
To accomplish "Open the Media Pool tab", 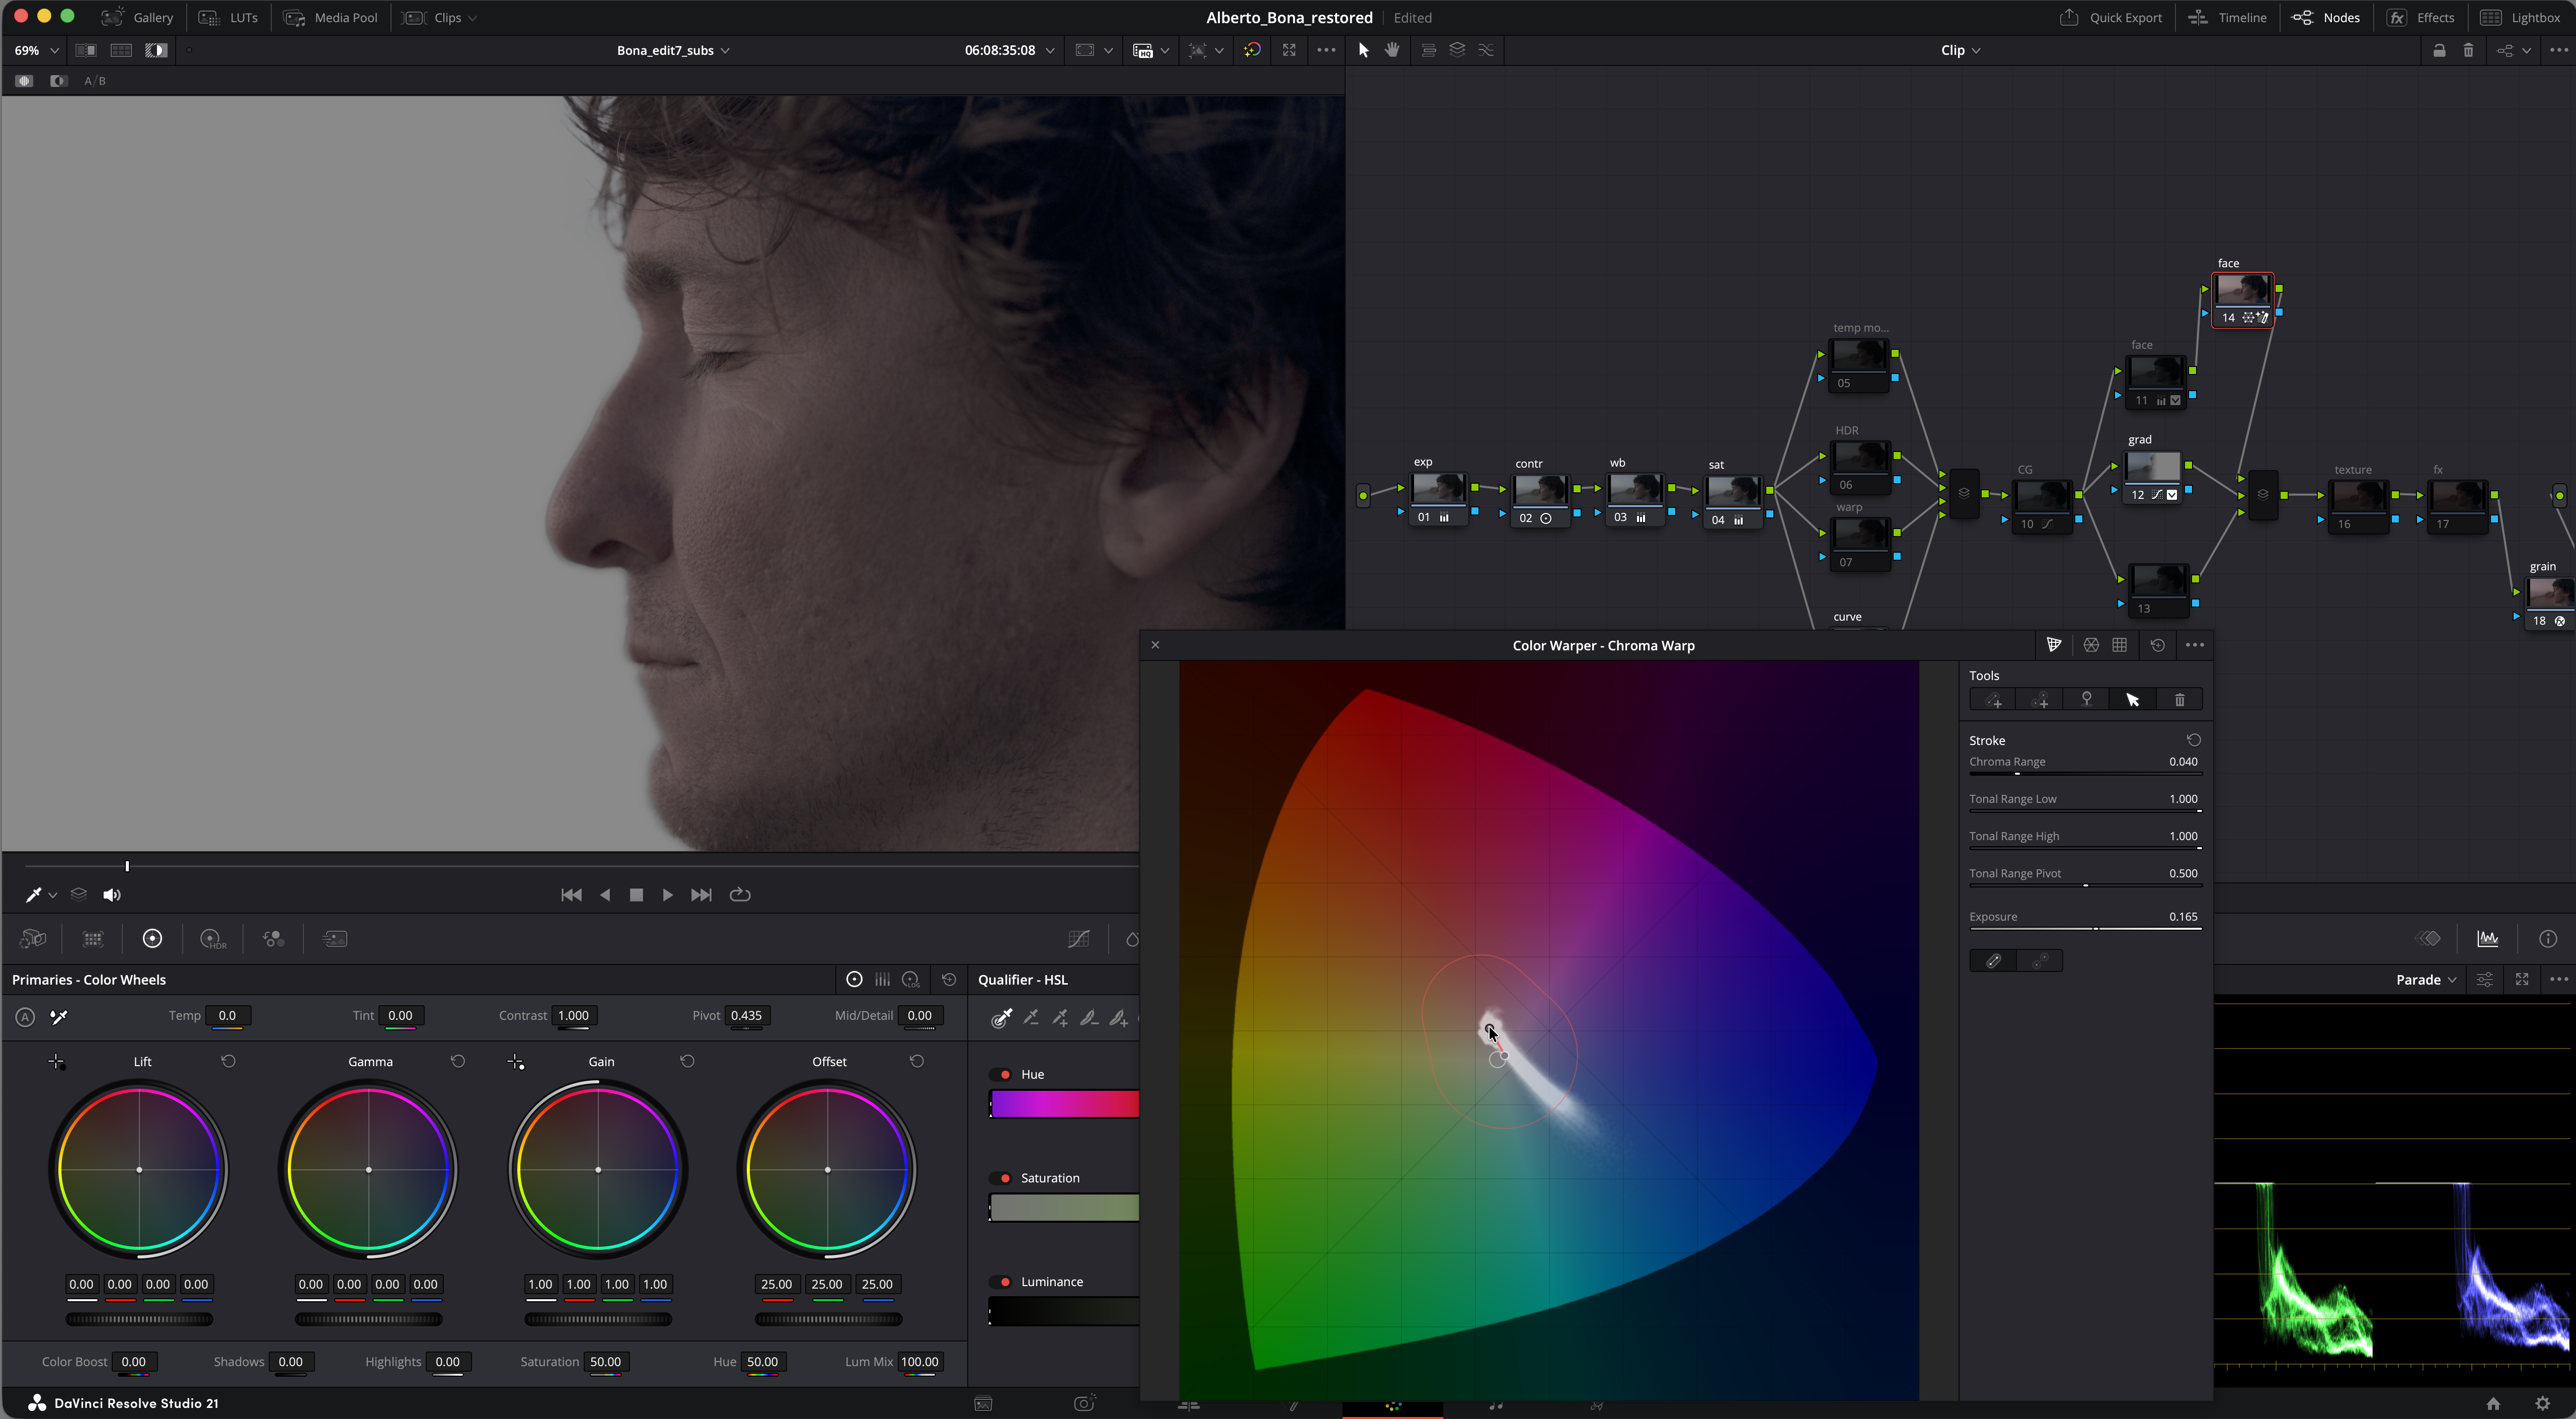I will [x=331, y=17].
